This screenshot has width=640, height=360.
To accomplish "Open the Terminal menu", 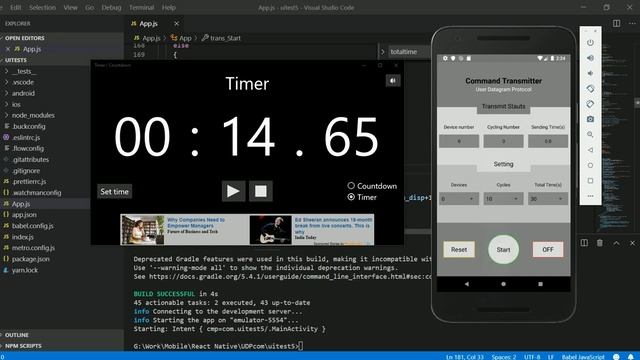I will [x=141, y=7].
